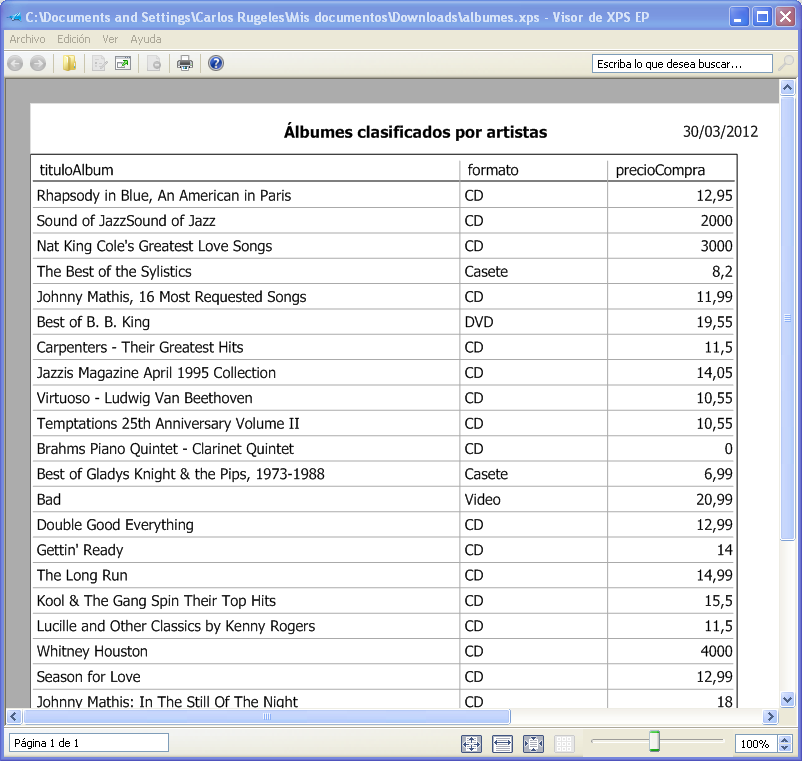The image size is (802, 761).
Task: Click the vertical scrollbar up arrow
Action: [787, 88]
